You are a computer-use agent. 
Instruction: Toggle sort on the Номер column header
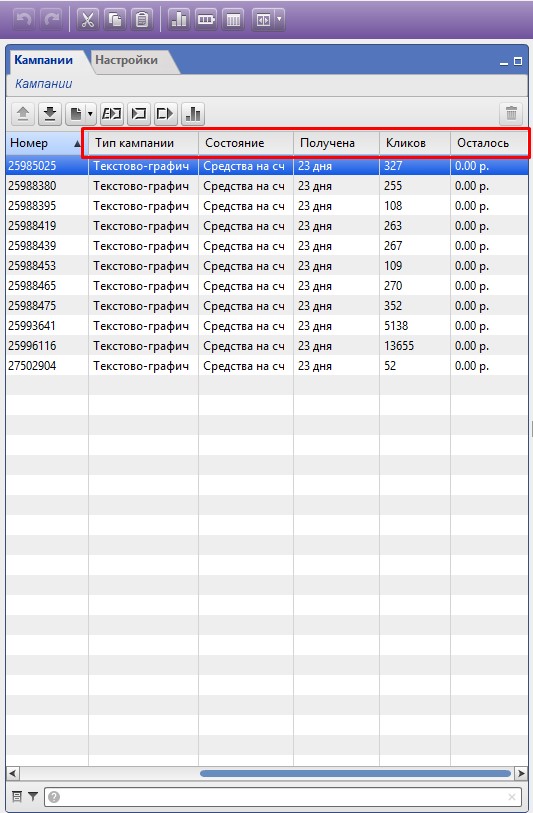(x=47, y=143)
